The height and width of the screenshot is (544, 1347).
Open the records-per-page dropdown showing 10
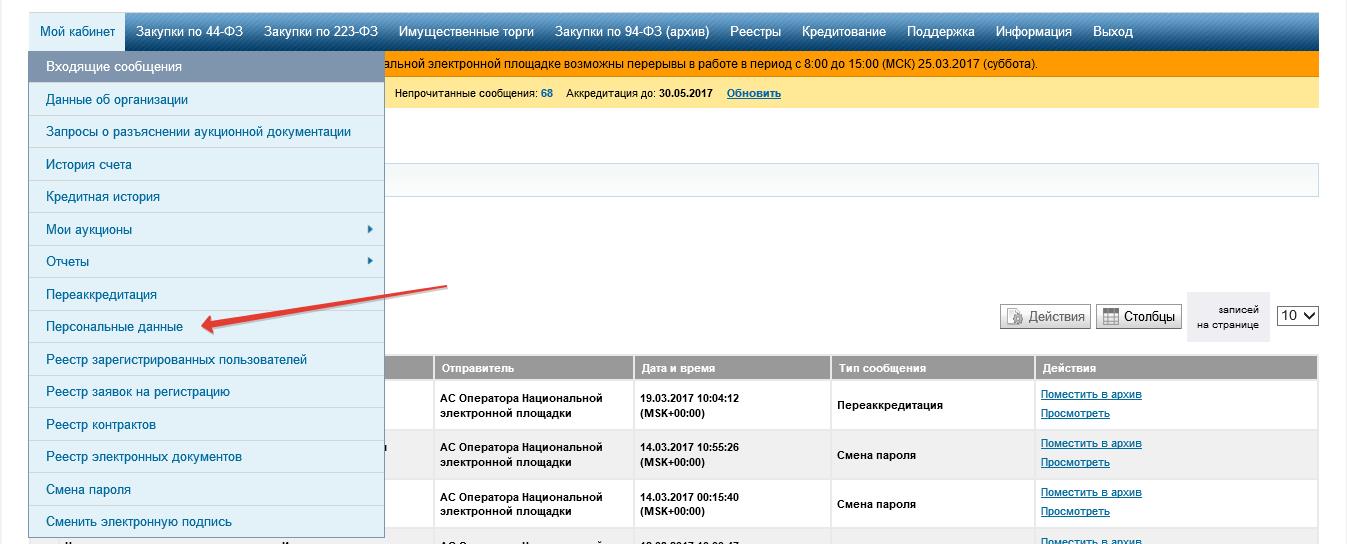pyautogui.click(x=1298, y=316)
